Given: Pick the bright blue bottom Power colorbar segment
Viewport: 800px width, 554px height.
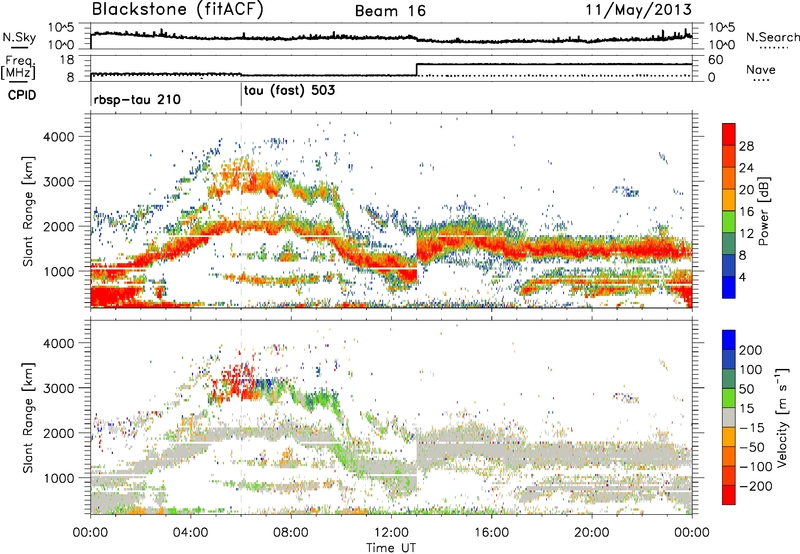Looking at the screenshot, I should click(x=729, y=287).
